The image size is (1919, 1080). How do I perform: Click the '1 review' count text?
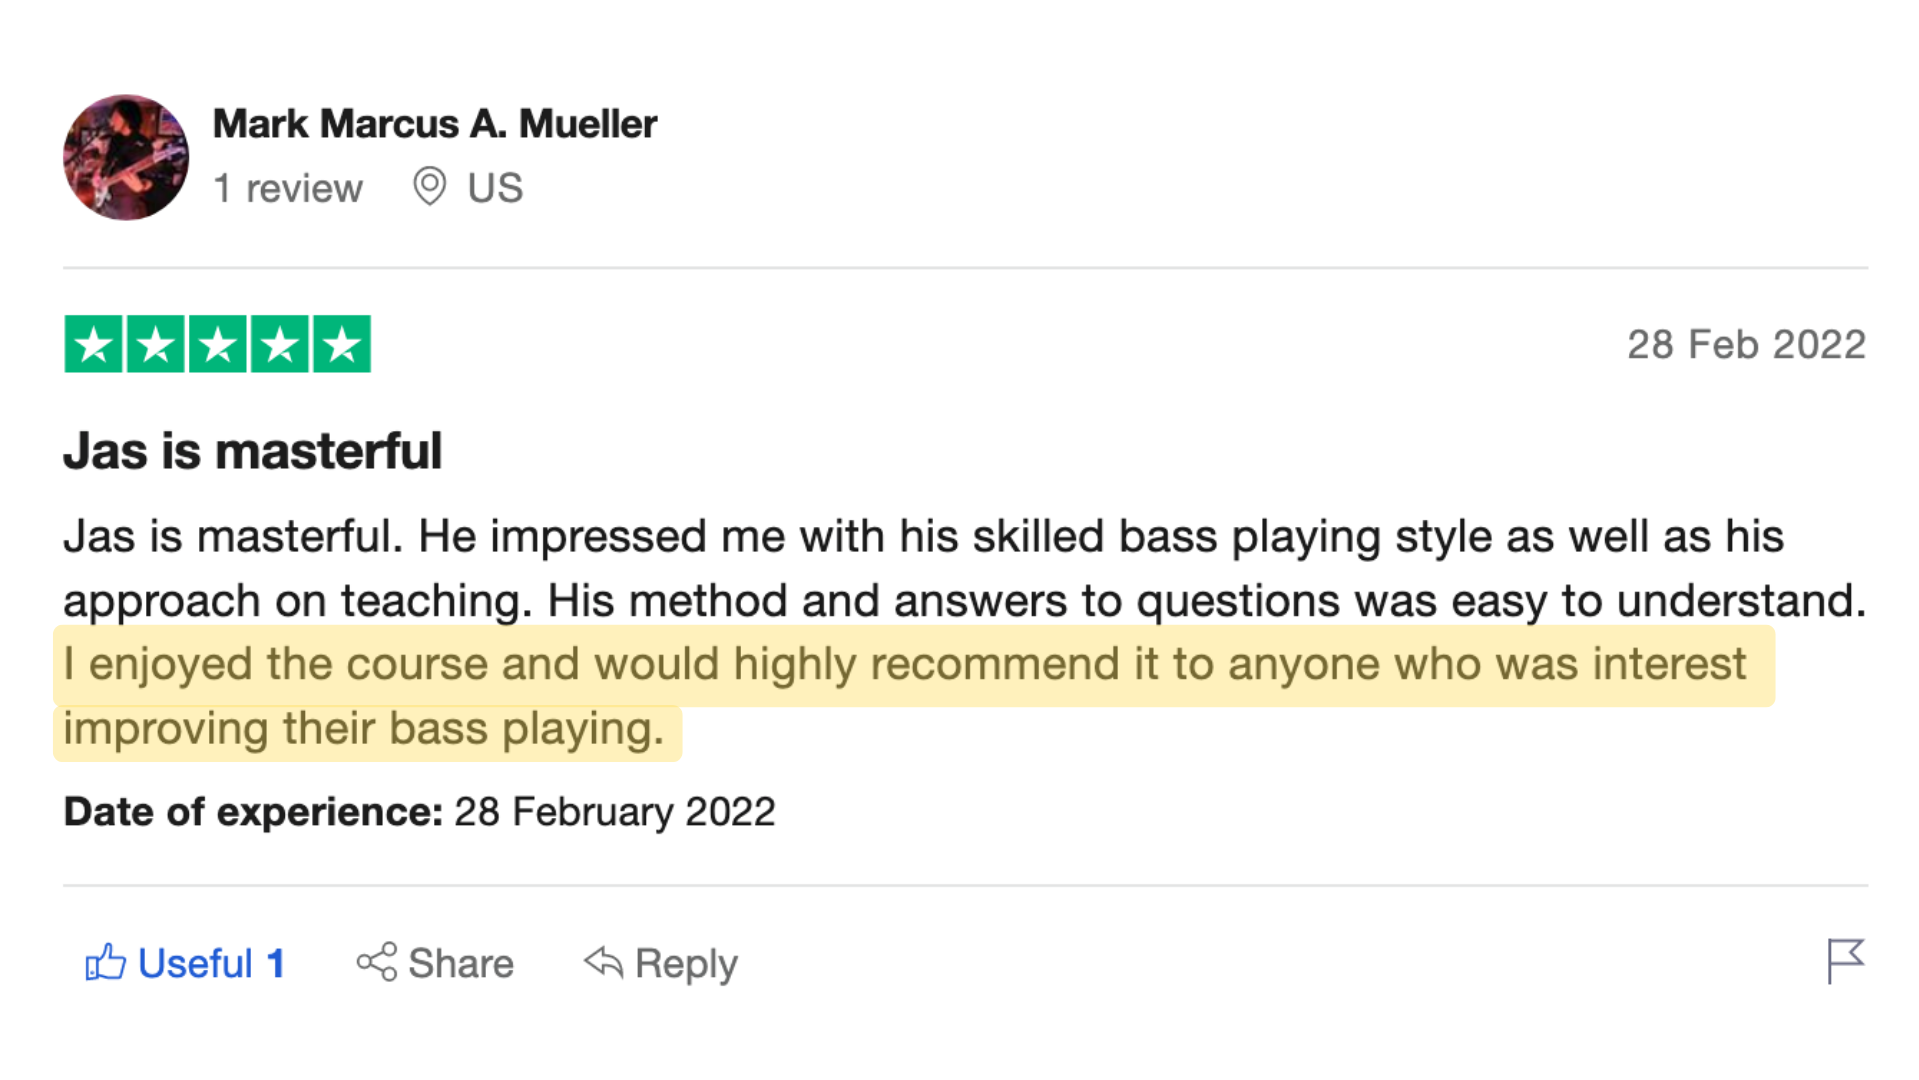[x=288, y=188]
